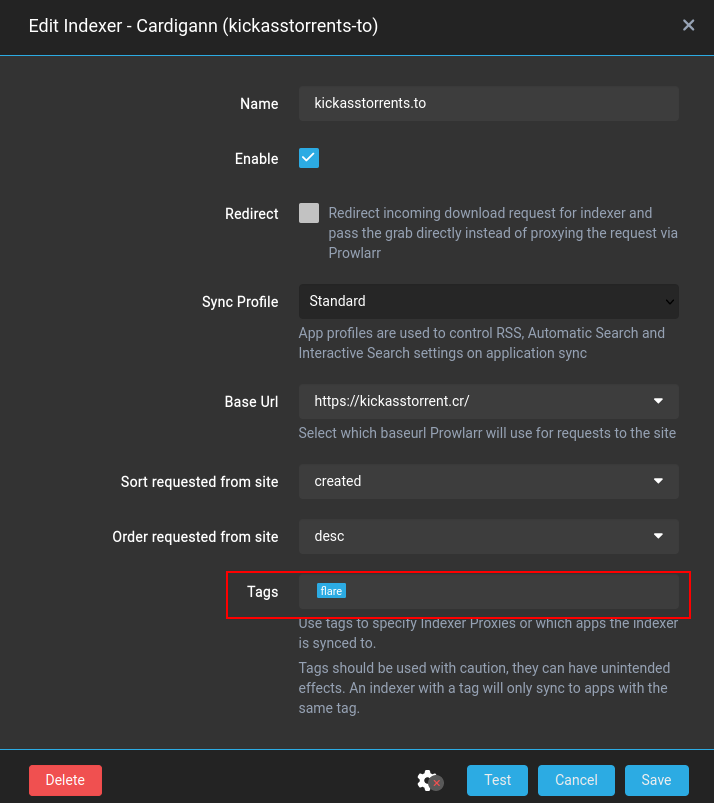The image size is (714, 803).
Task: Click the Redirect help text
Action: pyautogui.click(x=503, y=233)
